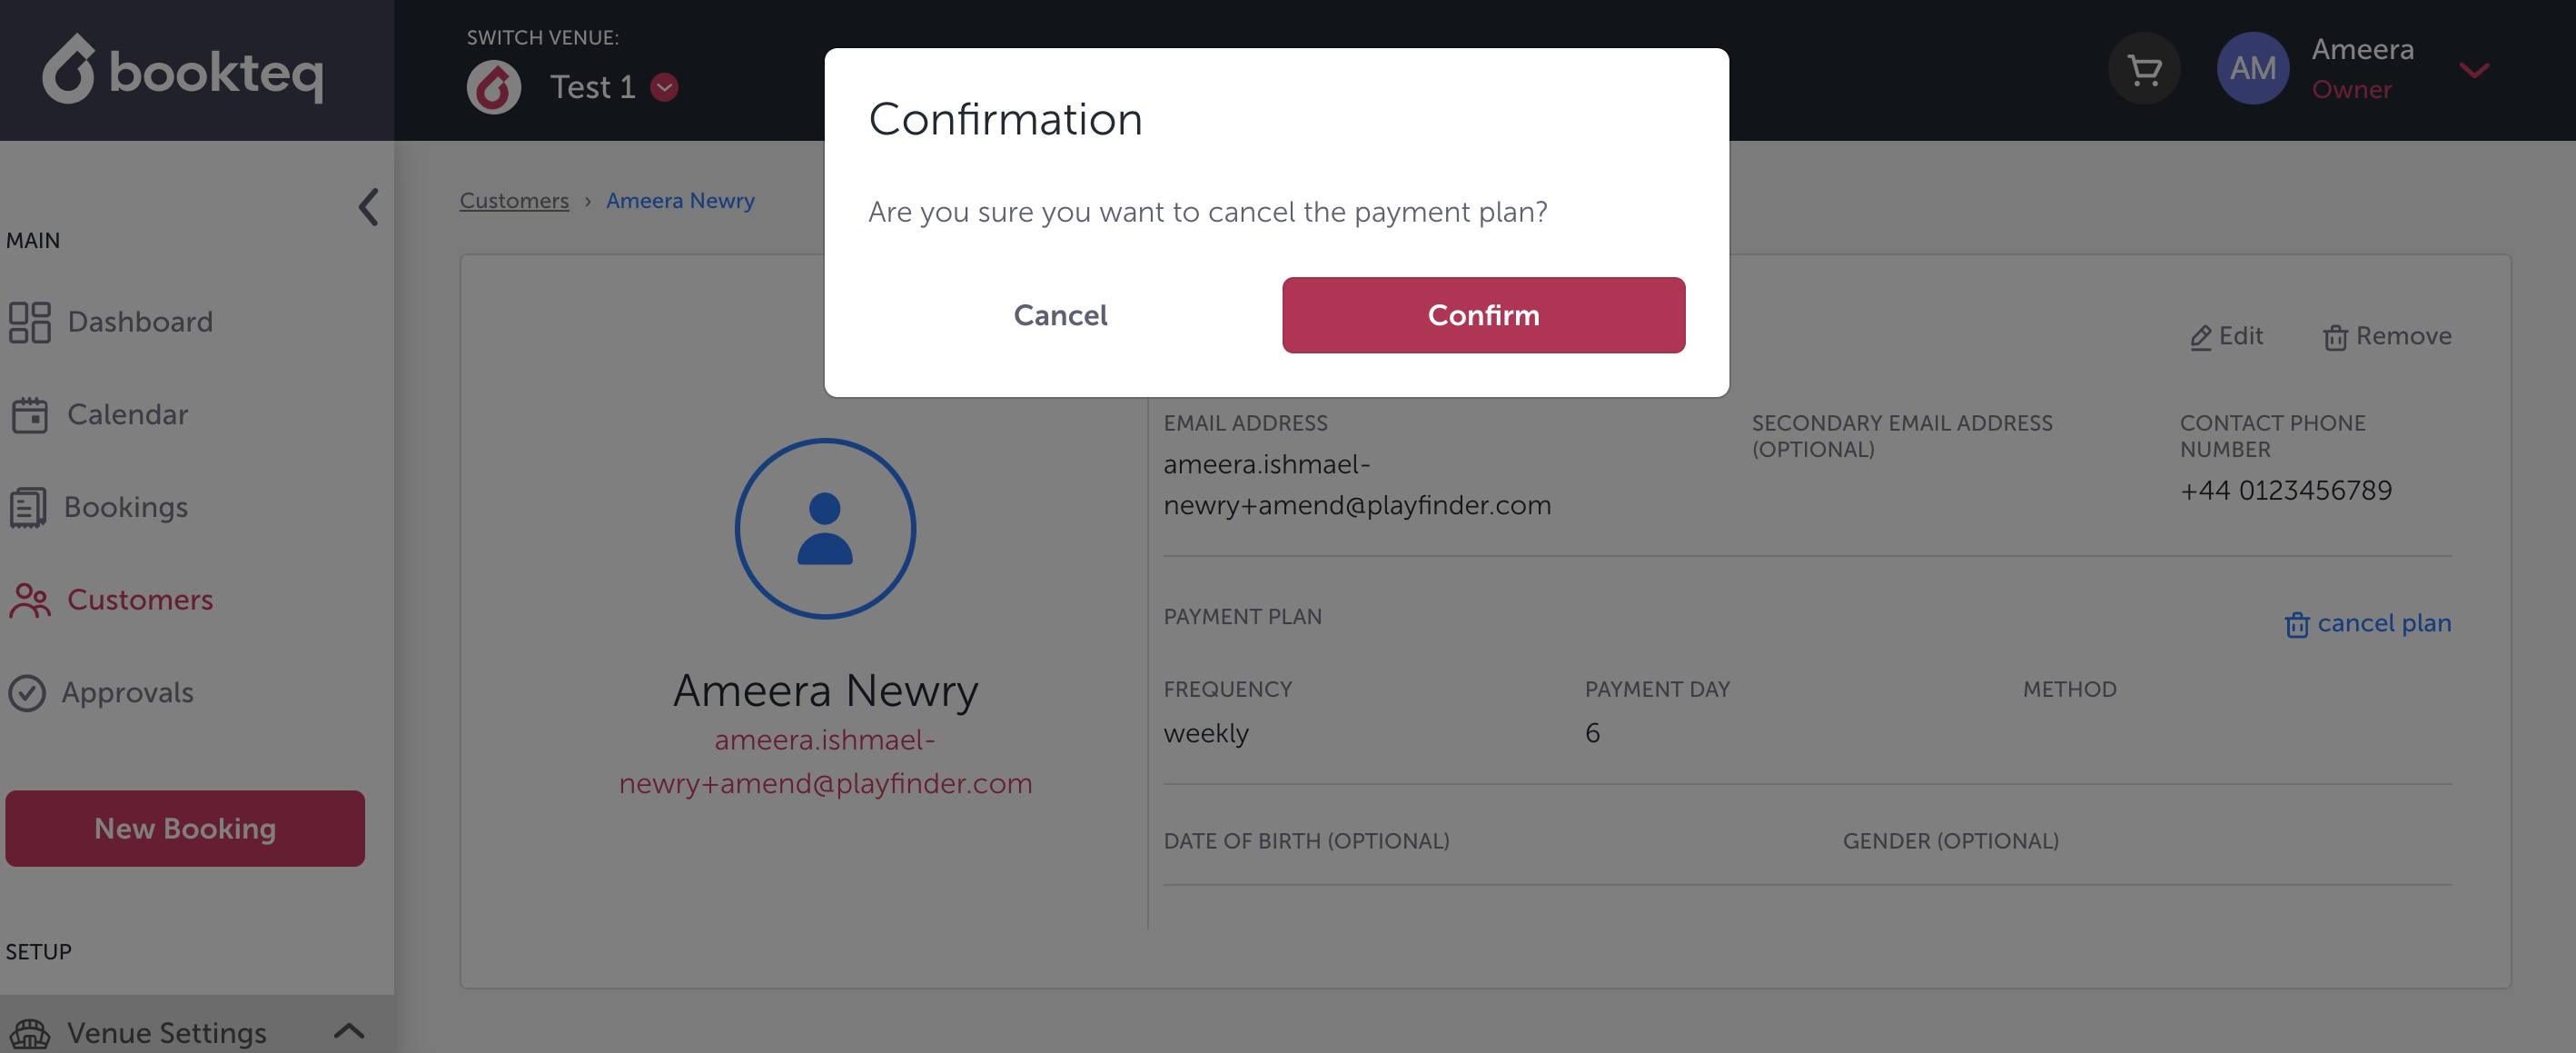Confirm cancelling the payment plan

(x=1483, y=315)
